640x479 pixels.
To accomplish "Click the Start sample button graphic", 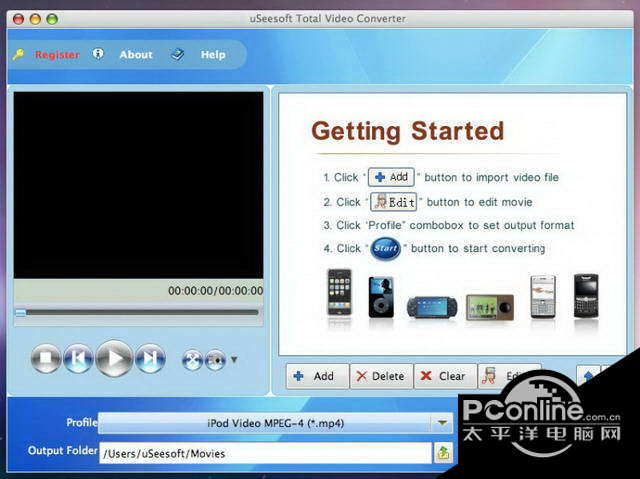I will pos(385,248).
